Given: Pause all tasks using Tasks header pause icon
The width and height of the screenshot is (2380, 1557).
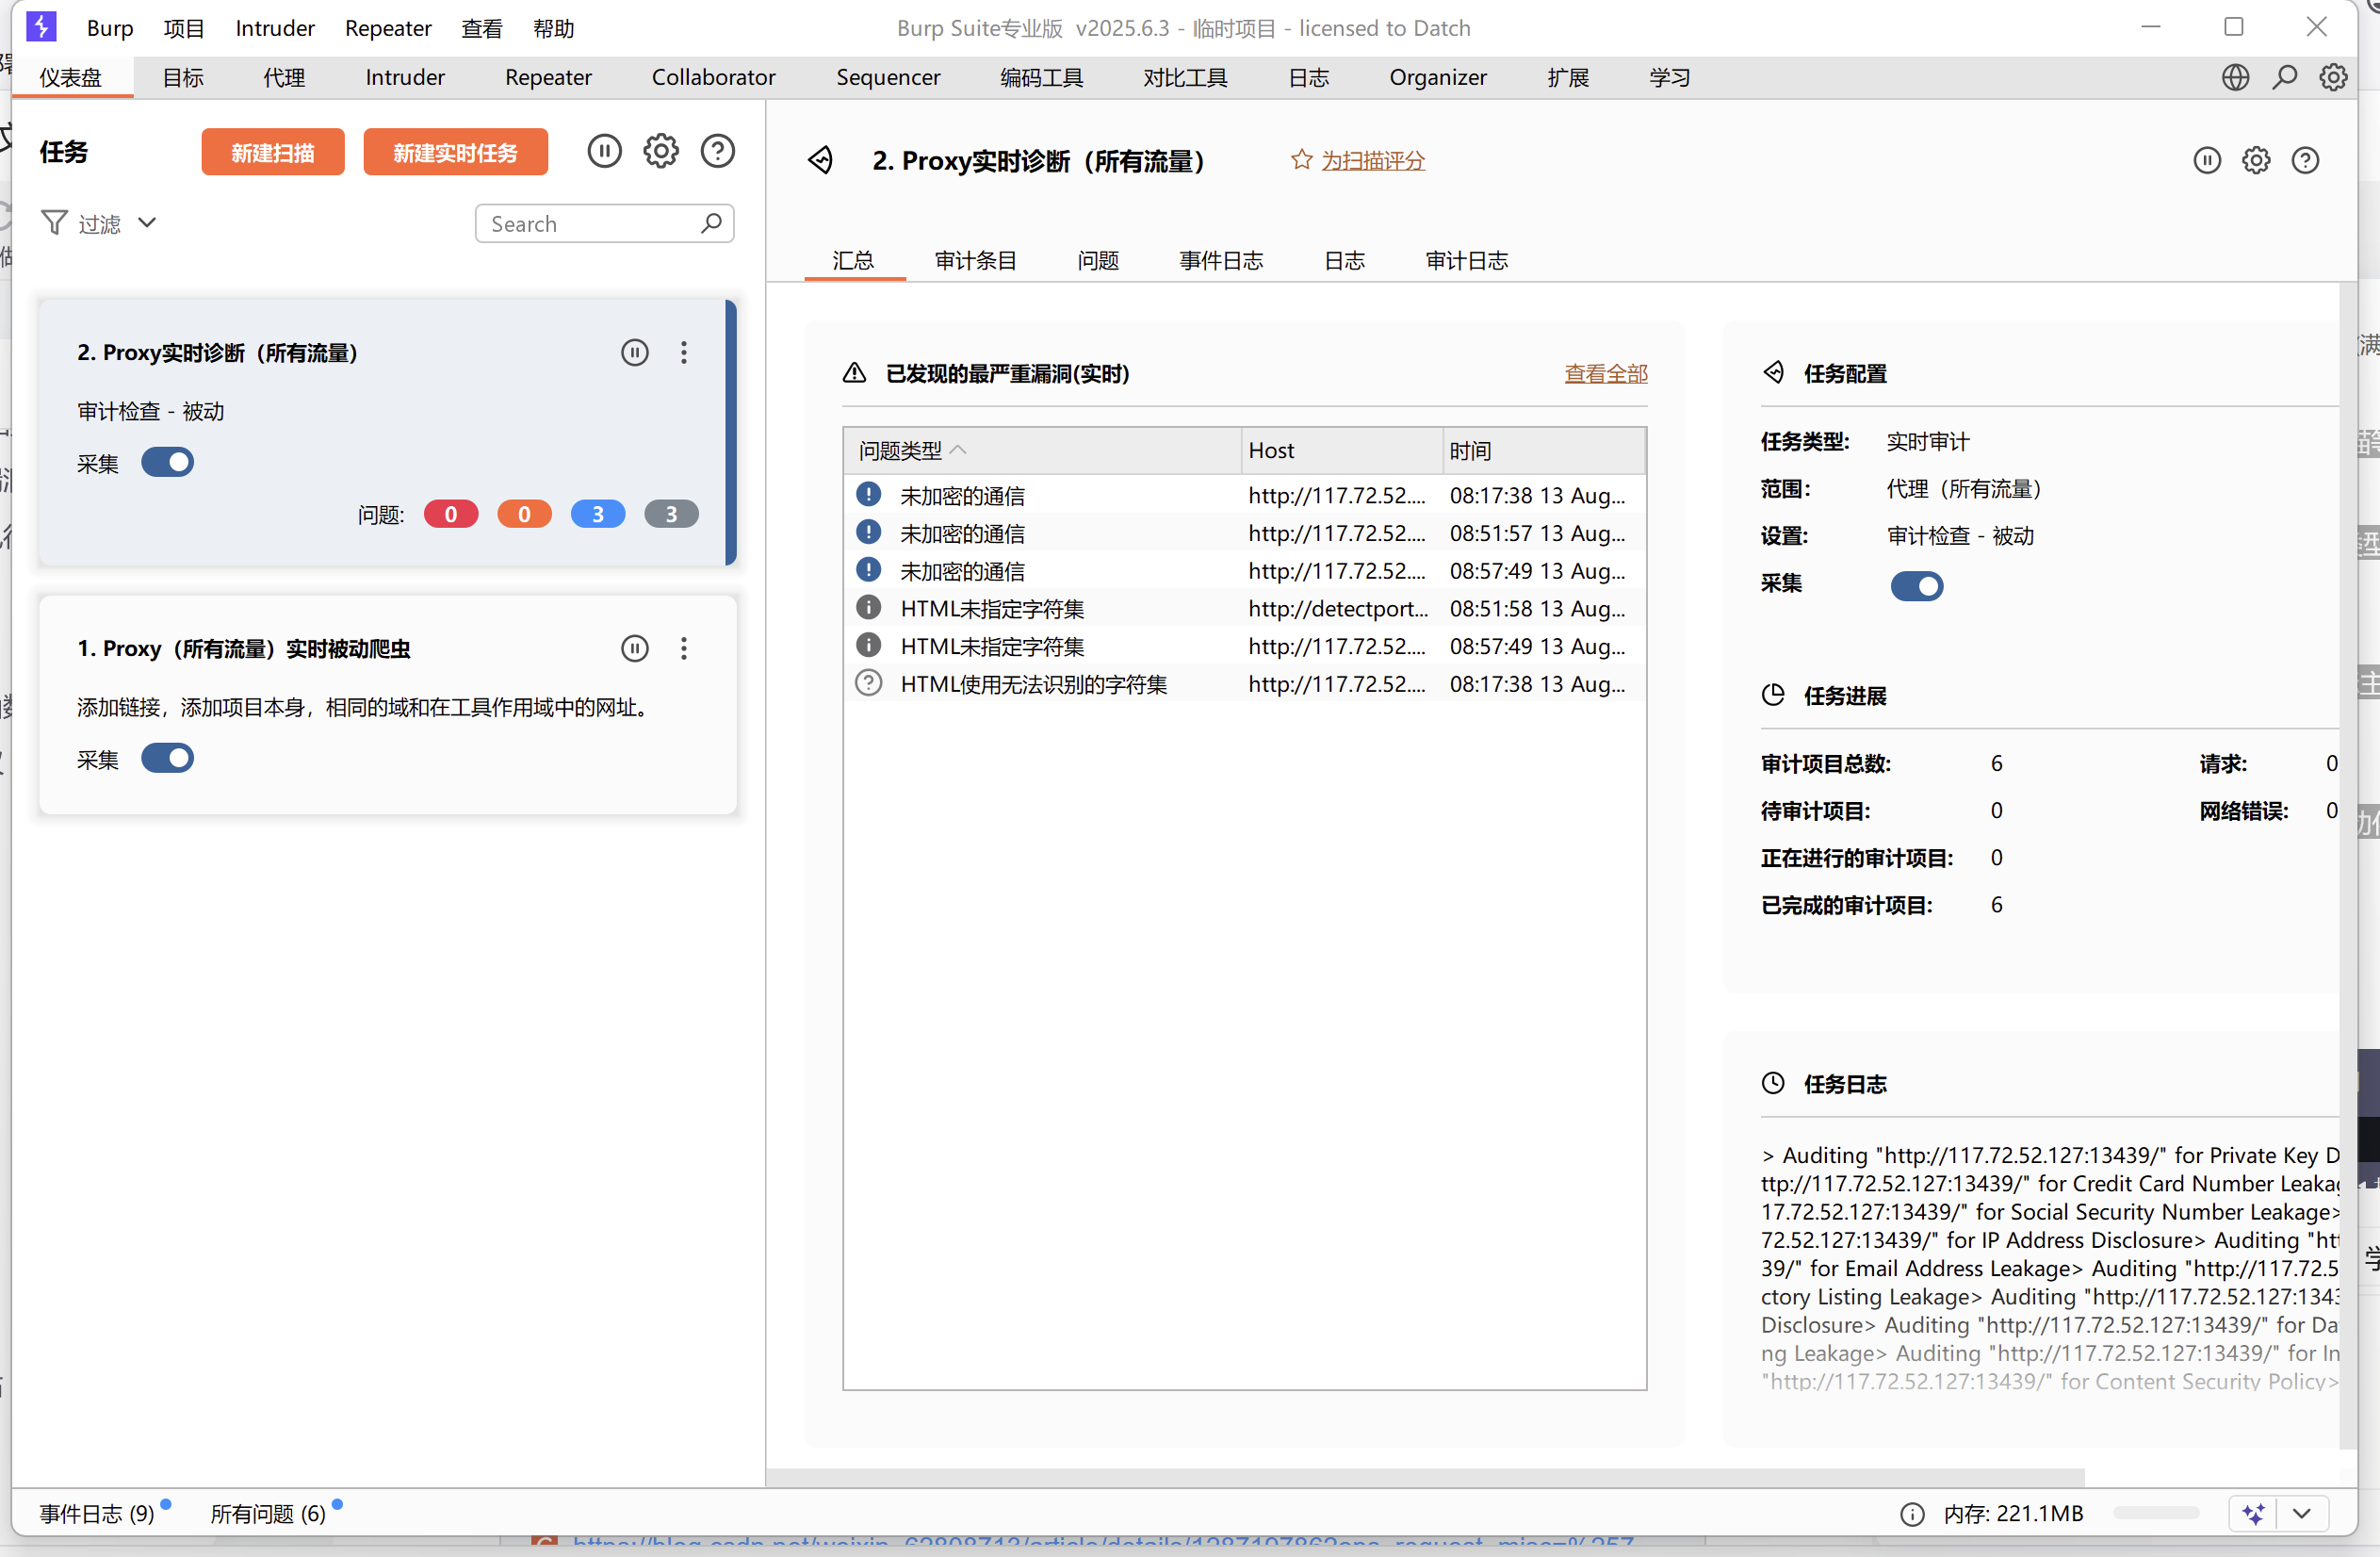Looking at the screenshot, I should click(x=604, y=152).
